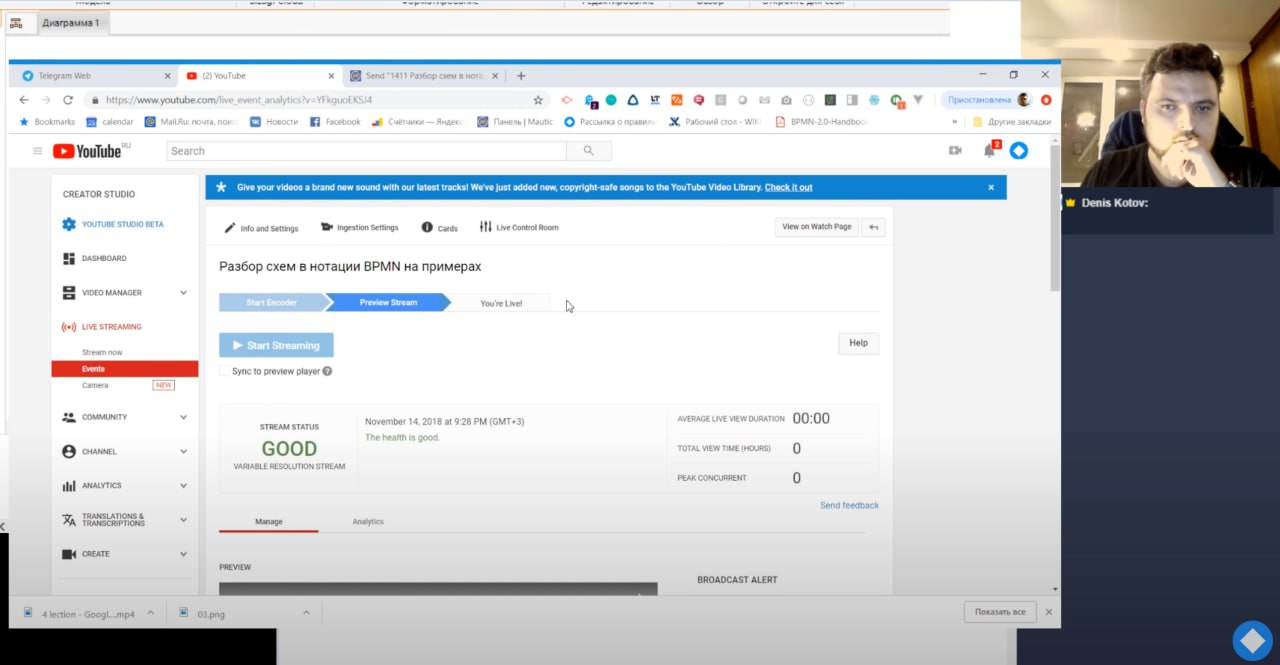The image size is (1280, 665).
Task: Show hidden bookmarks with the » chevron
Action: 954,122
